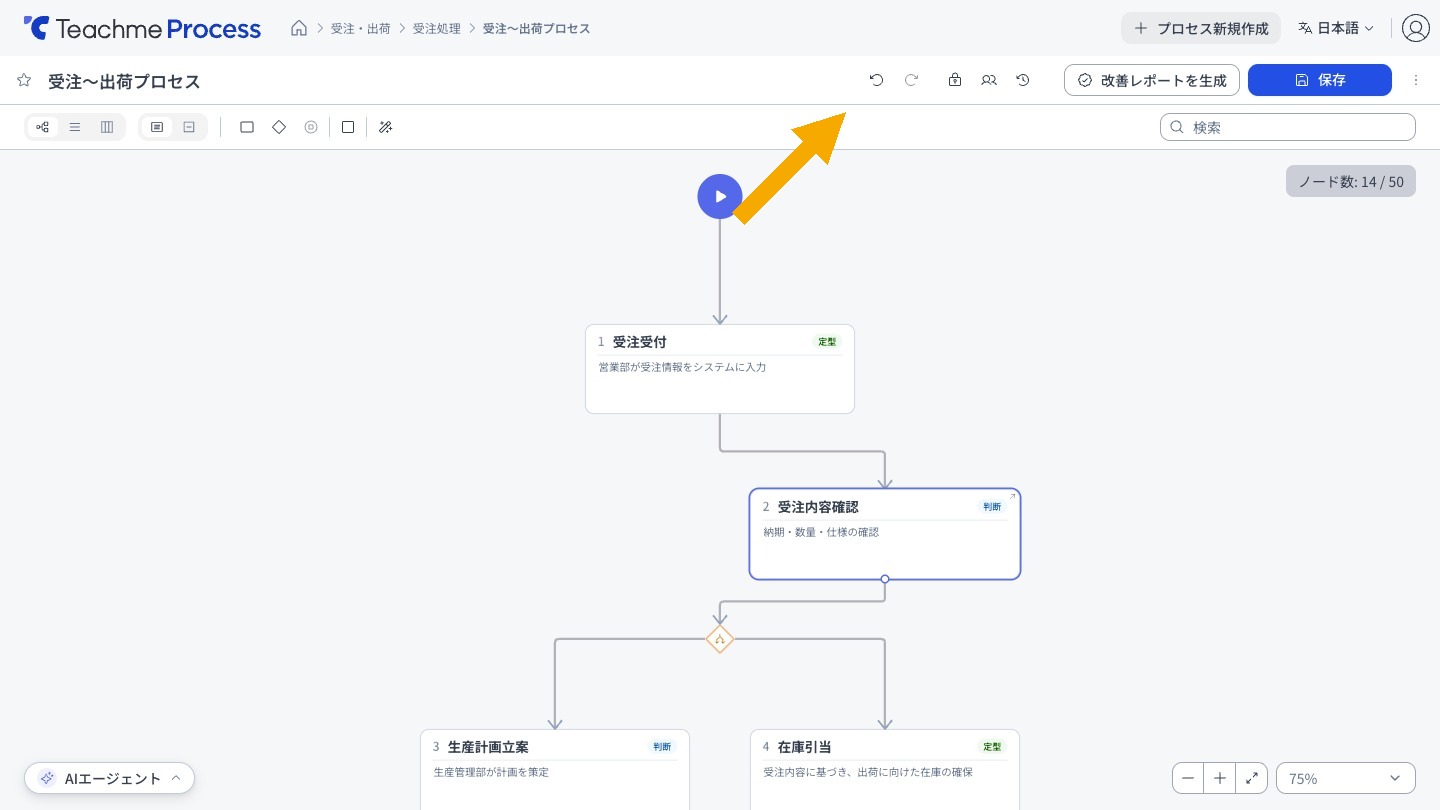Click the ノード数: 14 / 50 counter

1351,181
